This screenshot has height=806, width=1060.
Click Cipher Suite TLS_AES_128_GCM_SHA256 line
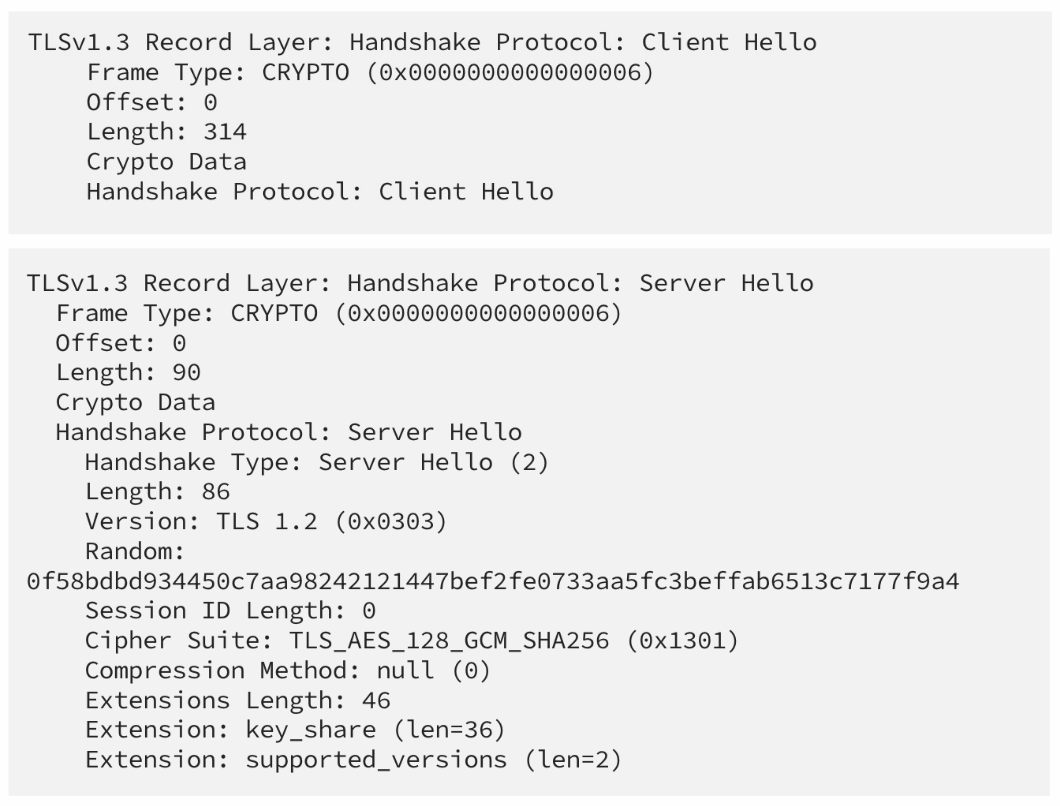point(412,640)
